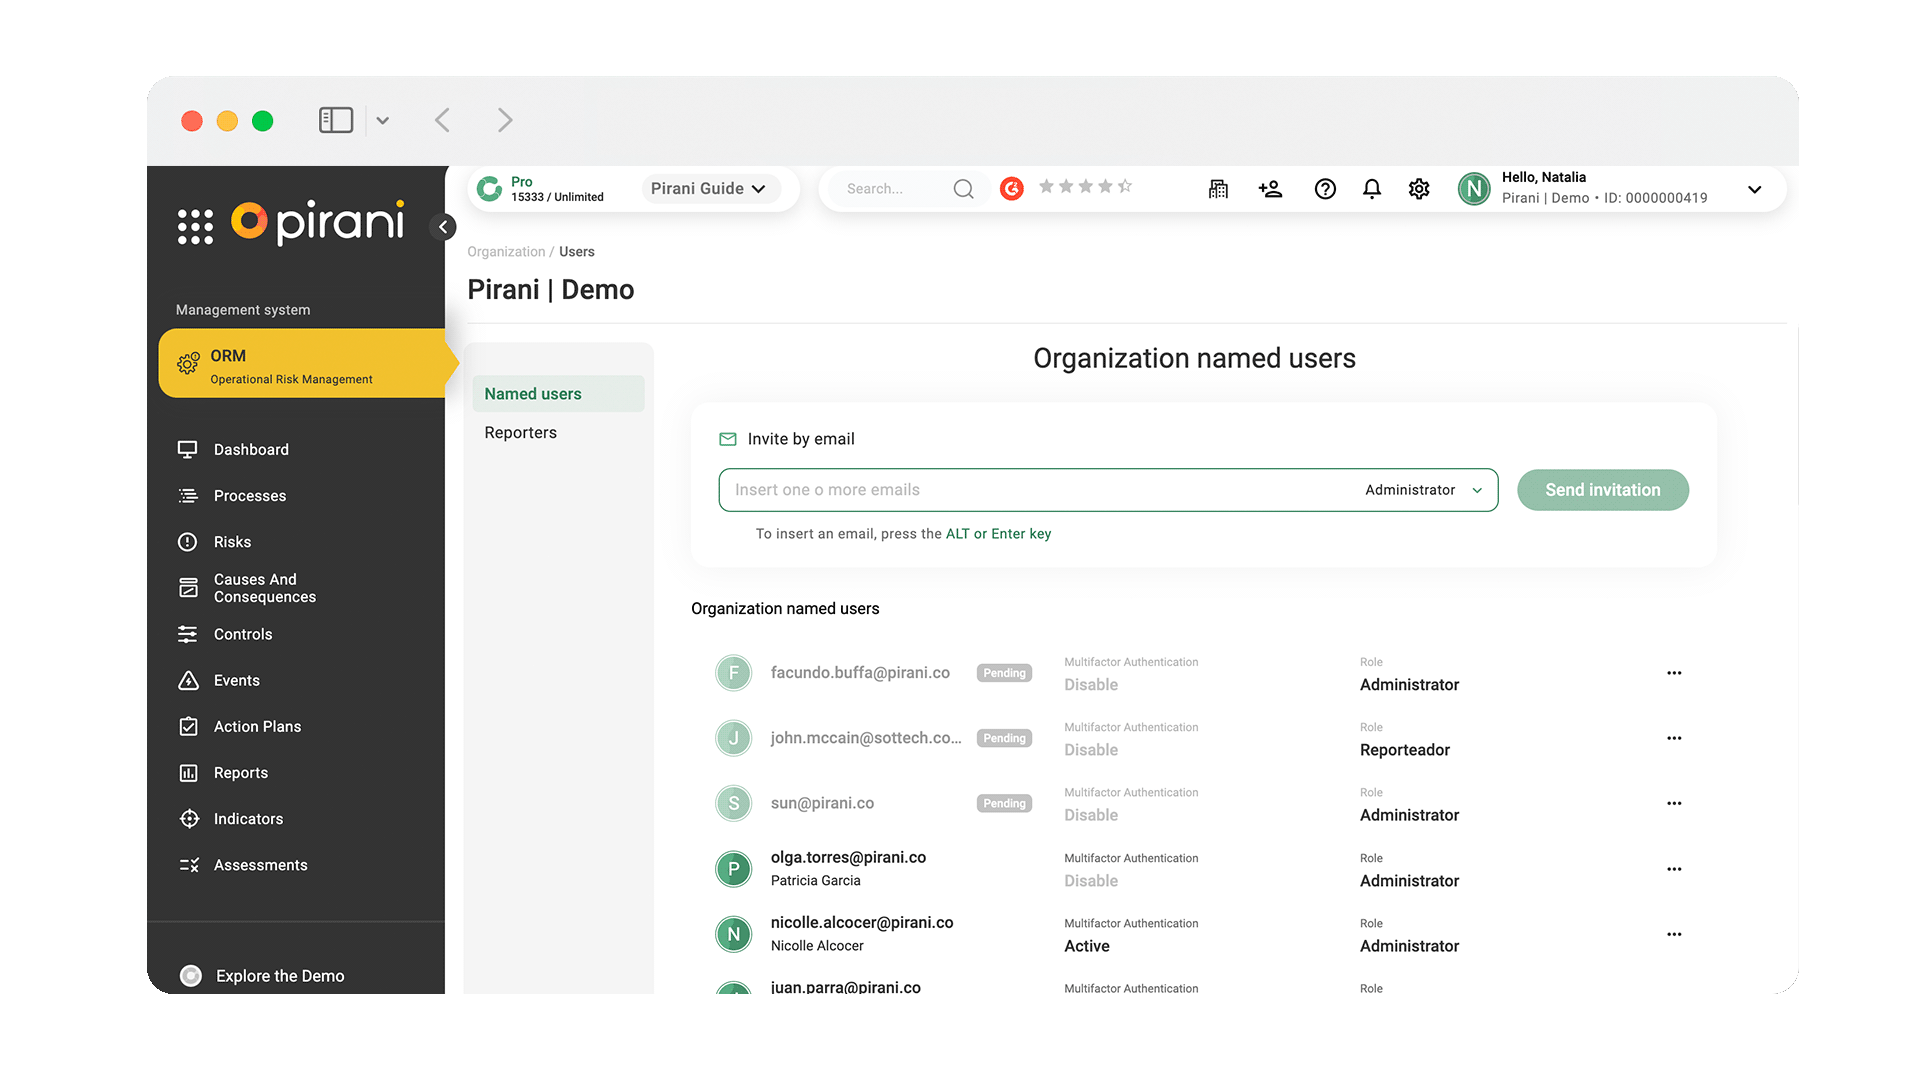Expand the Pirani Guide dropdown
Viewport: 1920px width, 1080px height.
point(708,189)
